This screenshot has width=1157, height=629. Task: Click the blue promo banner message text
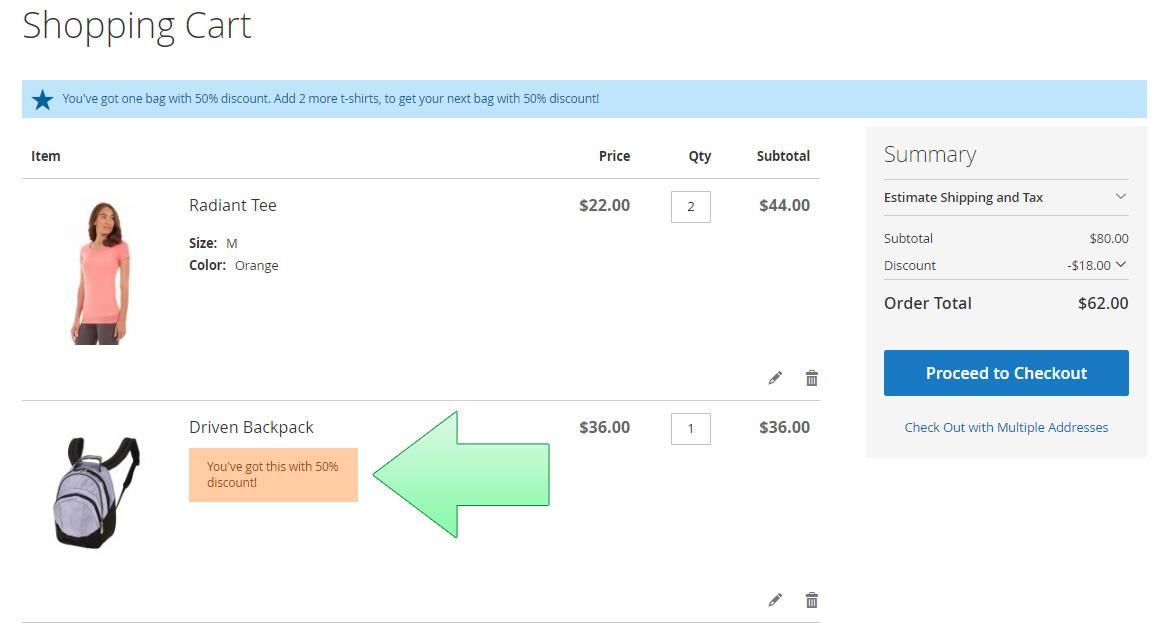(330, 99)
